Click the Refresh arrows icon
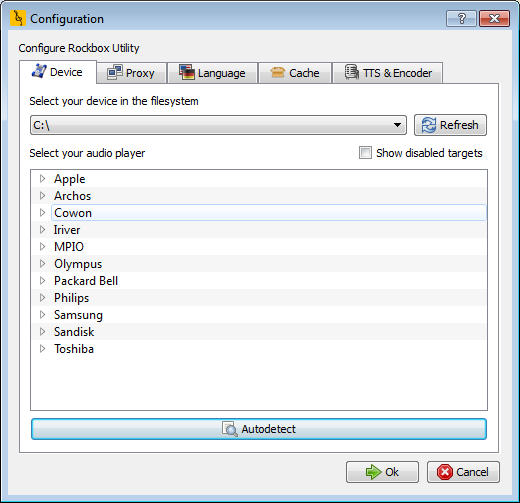520x503 pixels. tap(429, 125)
